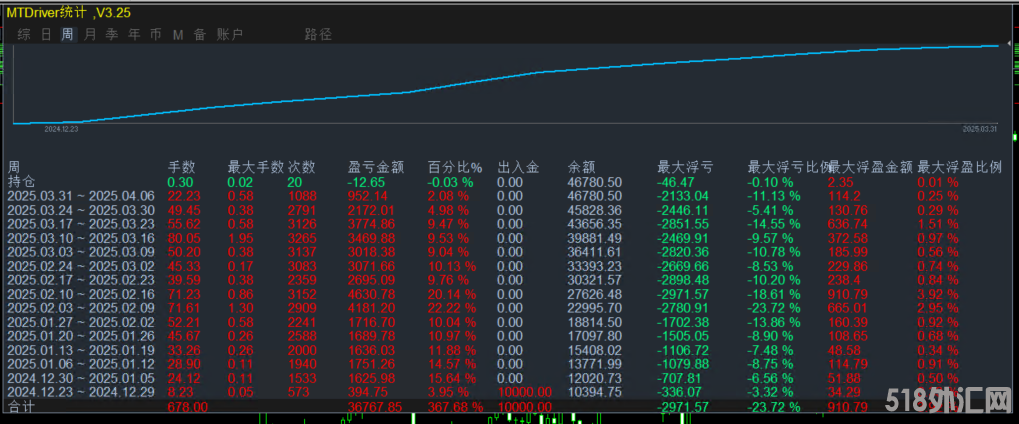The image size is (1019, 424).
Task: Select the week 2025.02.03 ~ 2025.02.09 row
Action: [x=509, y=308]
